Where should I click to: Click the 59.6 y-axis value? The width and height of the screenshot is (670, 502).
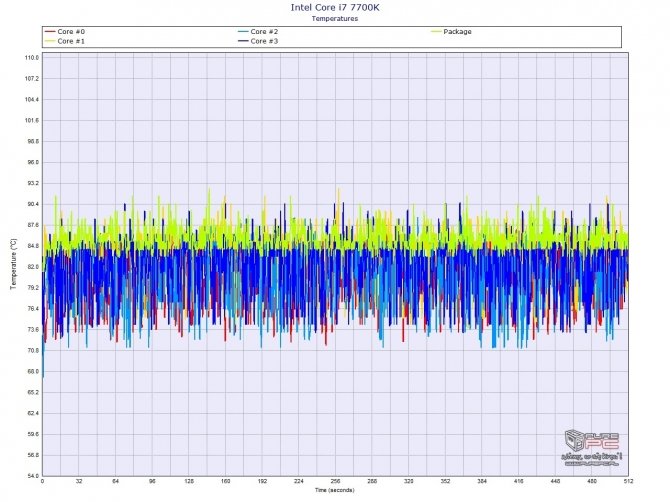coord(32,434)
